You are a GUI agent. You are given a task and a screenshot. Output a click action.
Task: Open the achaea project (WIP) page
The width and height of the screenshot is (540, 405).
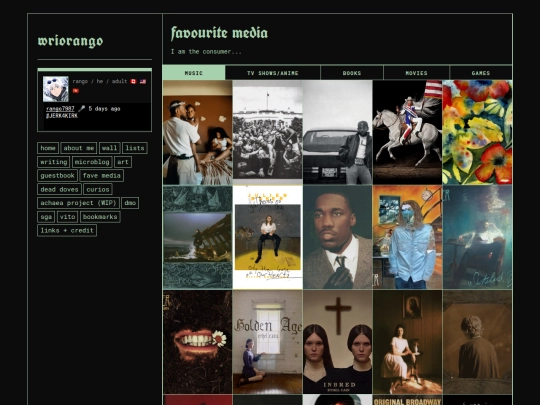click(x=79, y=203)
